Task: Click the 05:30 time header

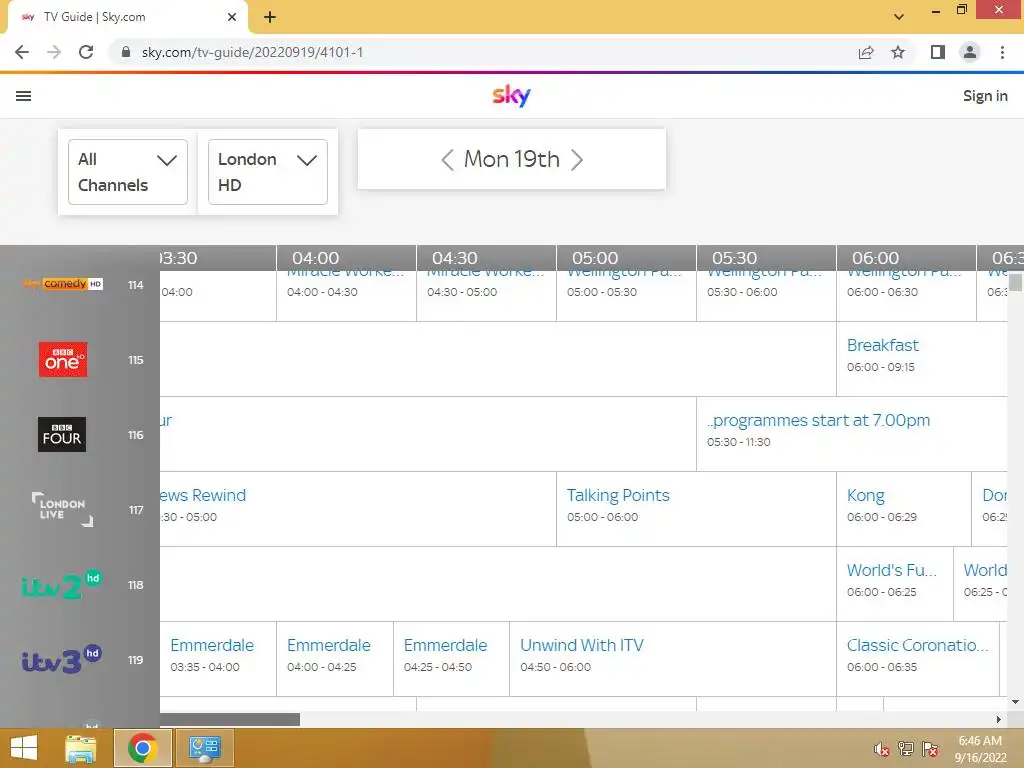Action: point(735,258)
